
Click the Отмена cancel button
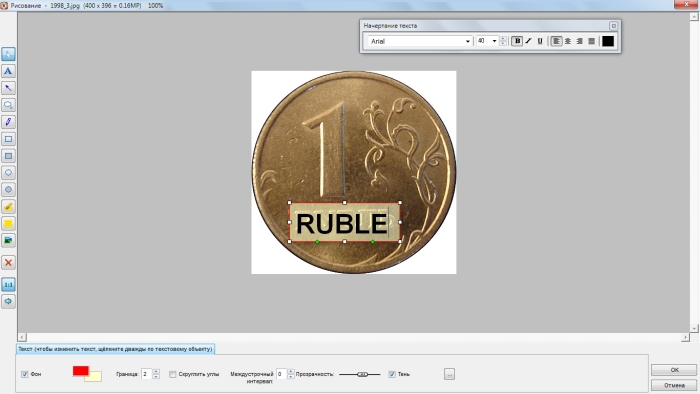[x=674, y=385]
